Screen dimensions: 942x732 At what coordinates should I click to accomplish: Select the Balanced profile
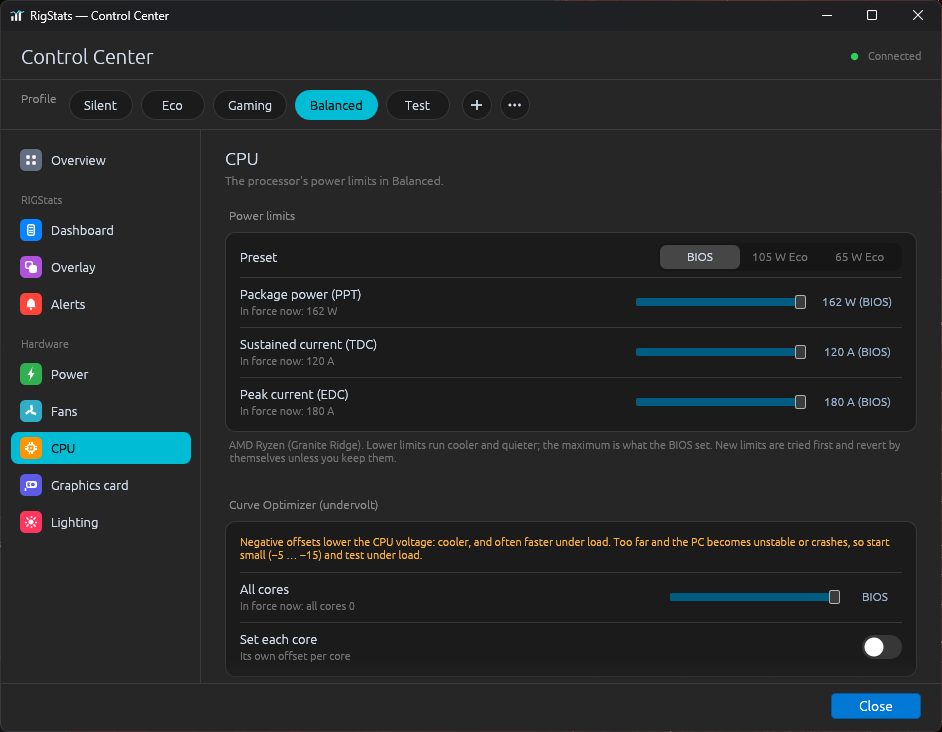(336, 105)
